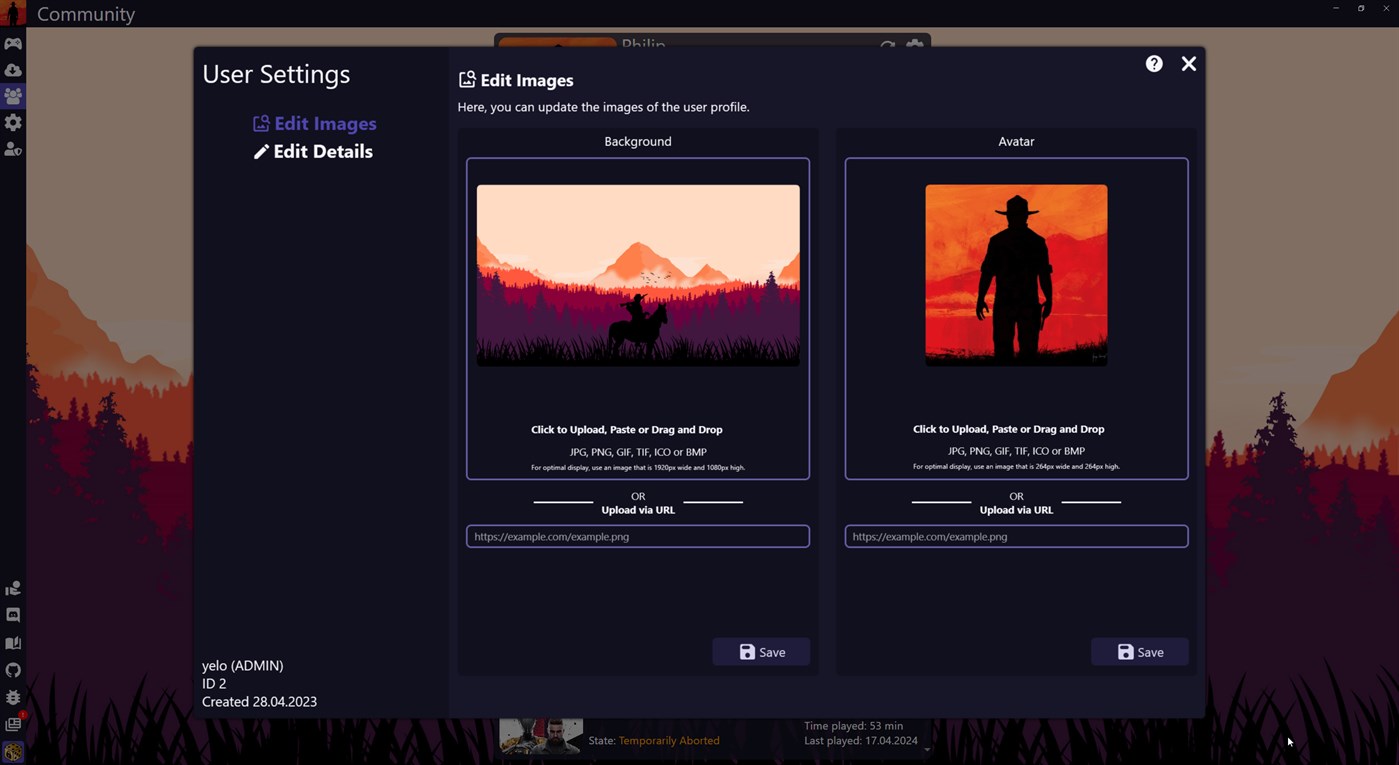1399x765 pixels.
Task: Save the Avatar image
Action: pos(1140,652)
